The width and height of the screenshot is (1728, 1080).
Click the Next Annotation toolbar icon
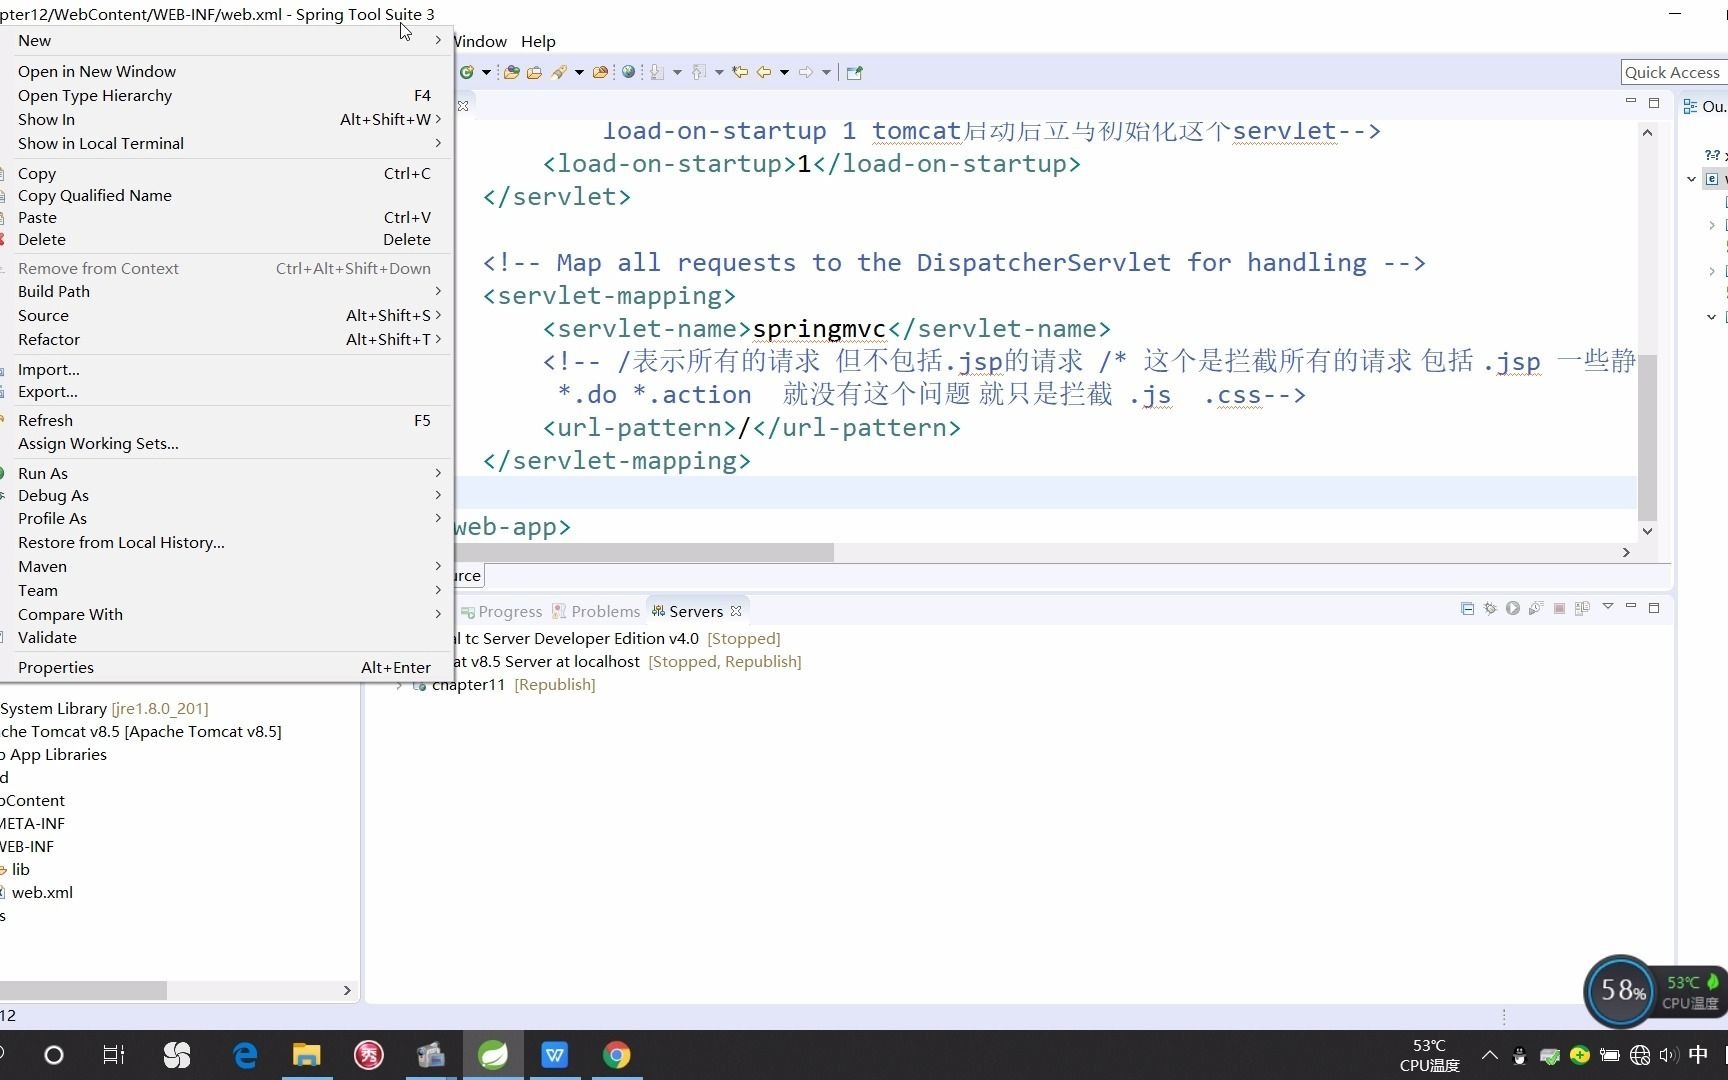pos(657,72)
